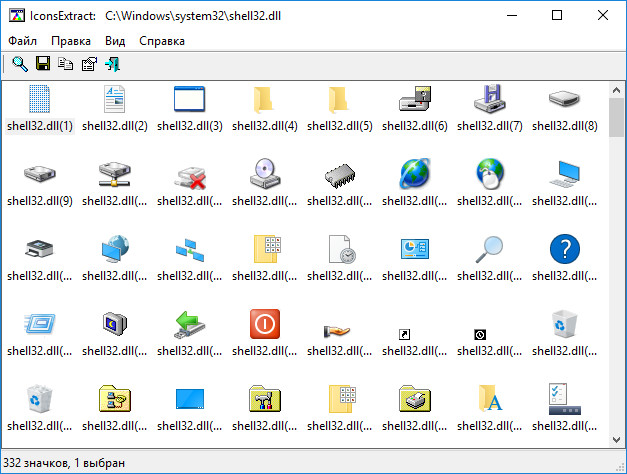Open the Справка menu
Viewport: 627px width, 474px height.
(162, 41)
